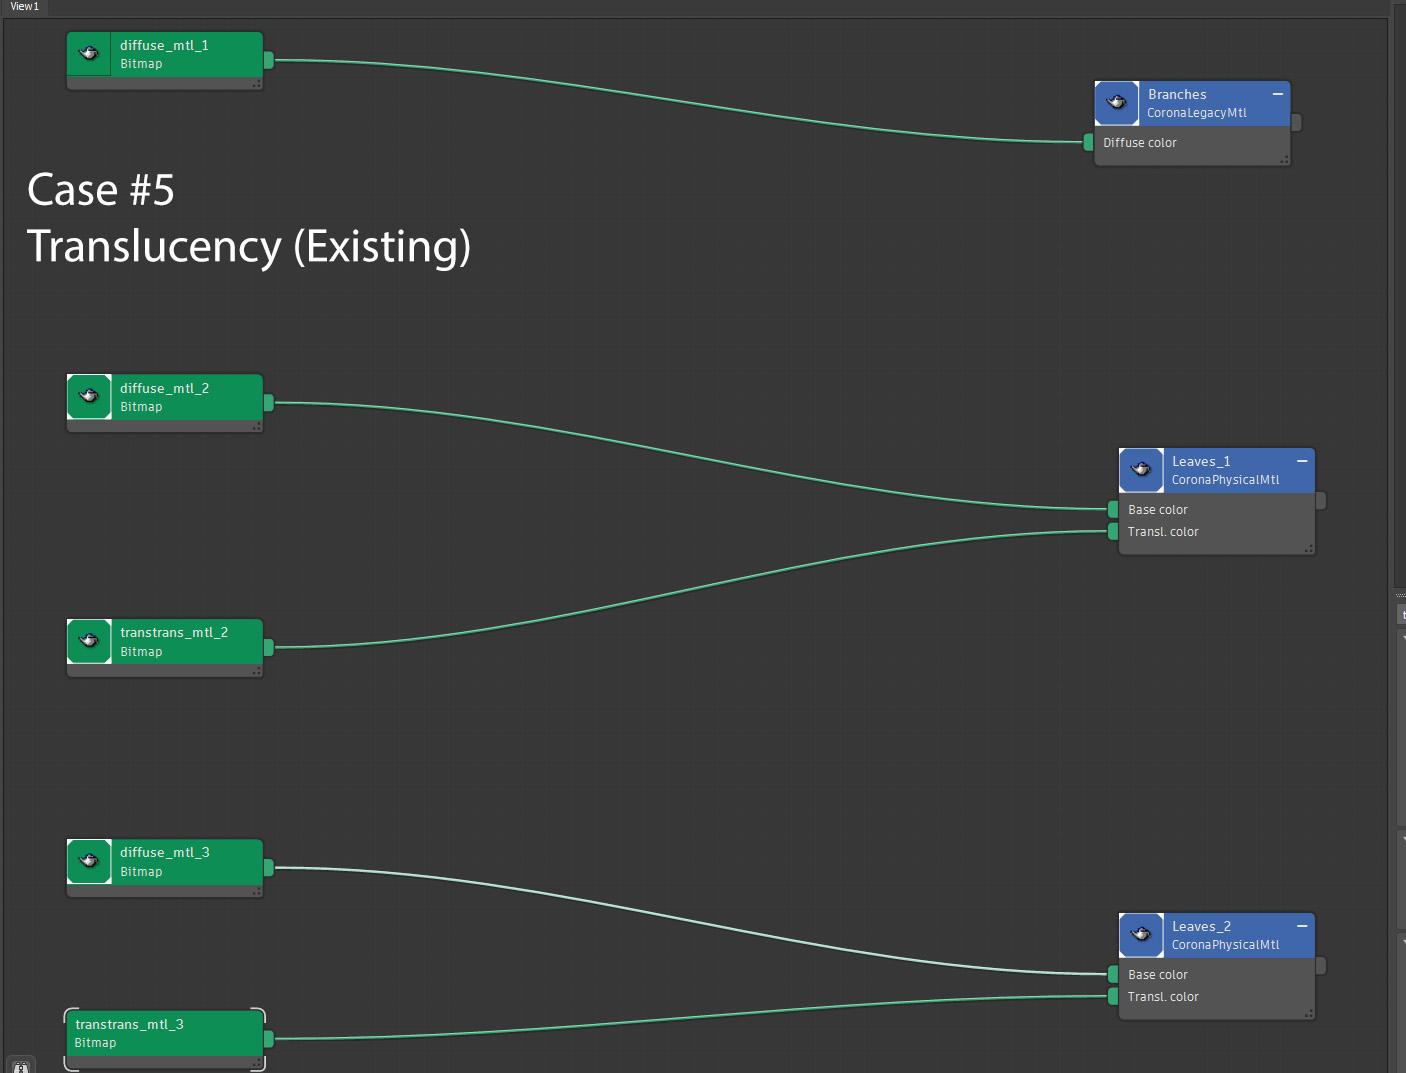Screen dimensions: 1406x1073
Task: Collapse the Branches node with minus button
Action: 1277,94
